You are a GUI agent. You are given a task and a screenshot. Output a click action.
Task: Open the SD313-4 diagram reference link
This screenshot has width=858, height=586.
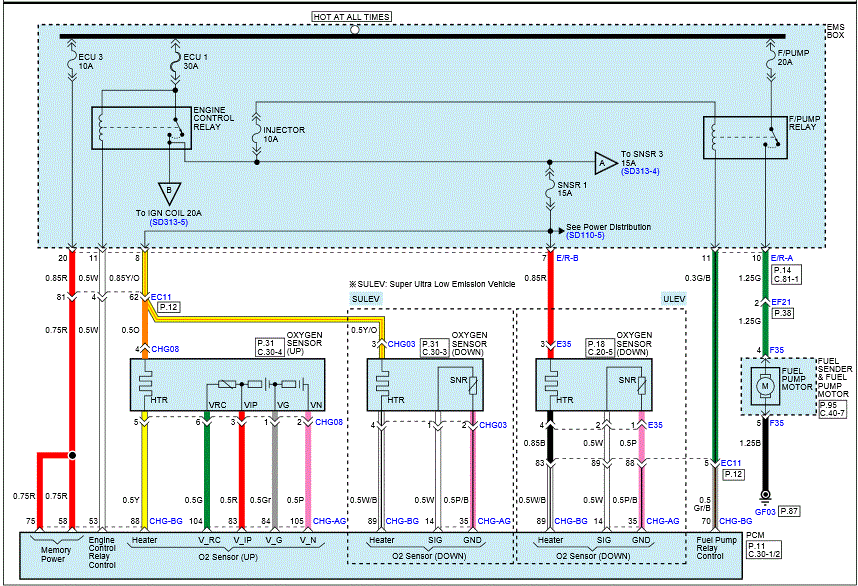click(x=642, y=172)
